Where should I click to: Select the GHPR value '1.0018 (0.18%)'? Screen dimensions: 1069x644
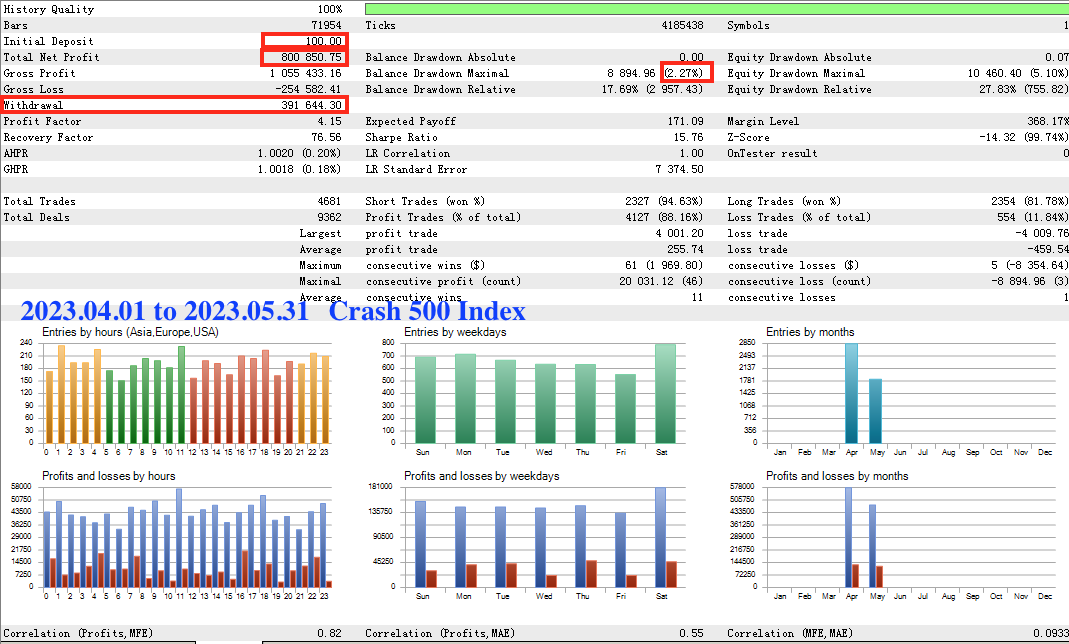(299, 169)
